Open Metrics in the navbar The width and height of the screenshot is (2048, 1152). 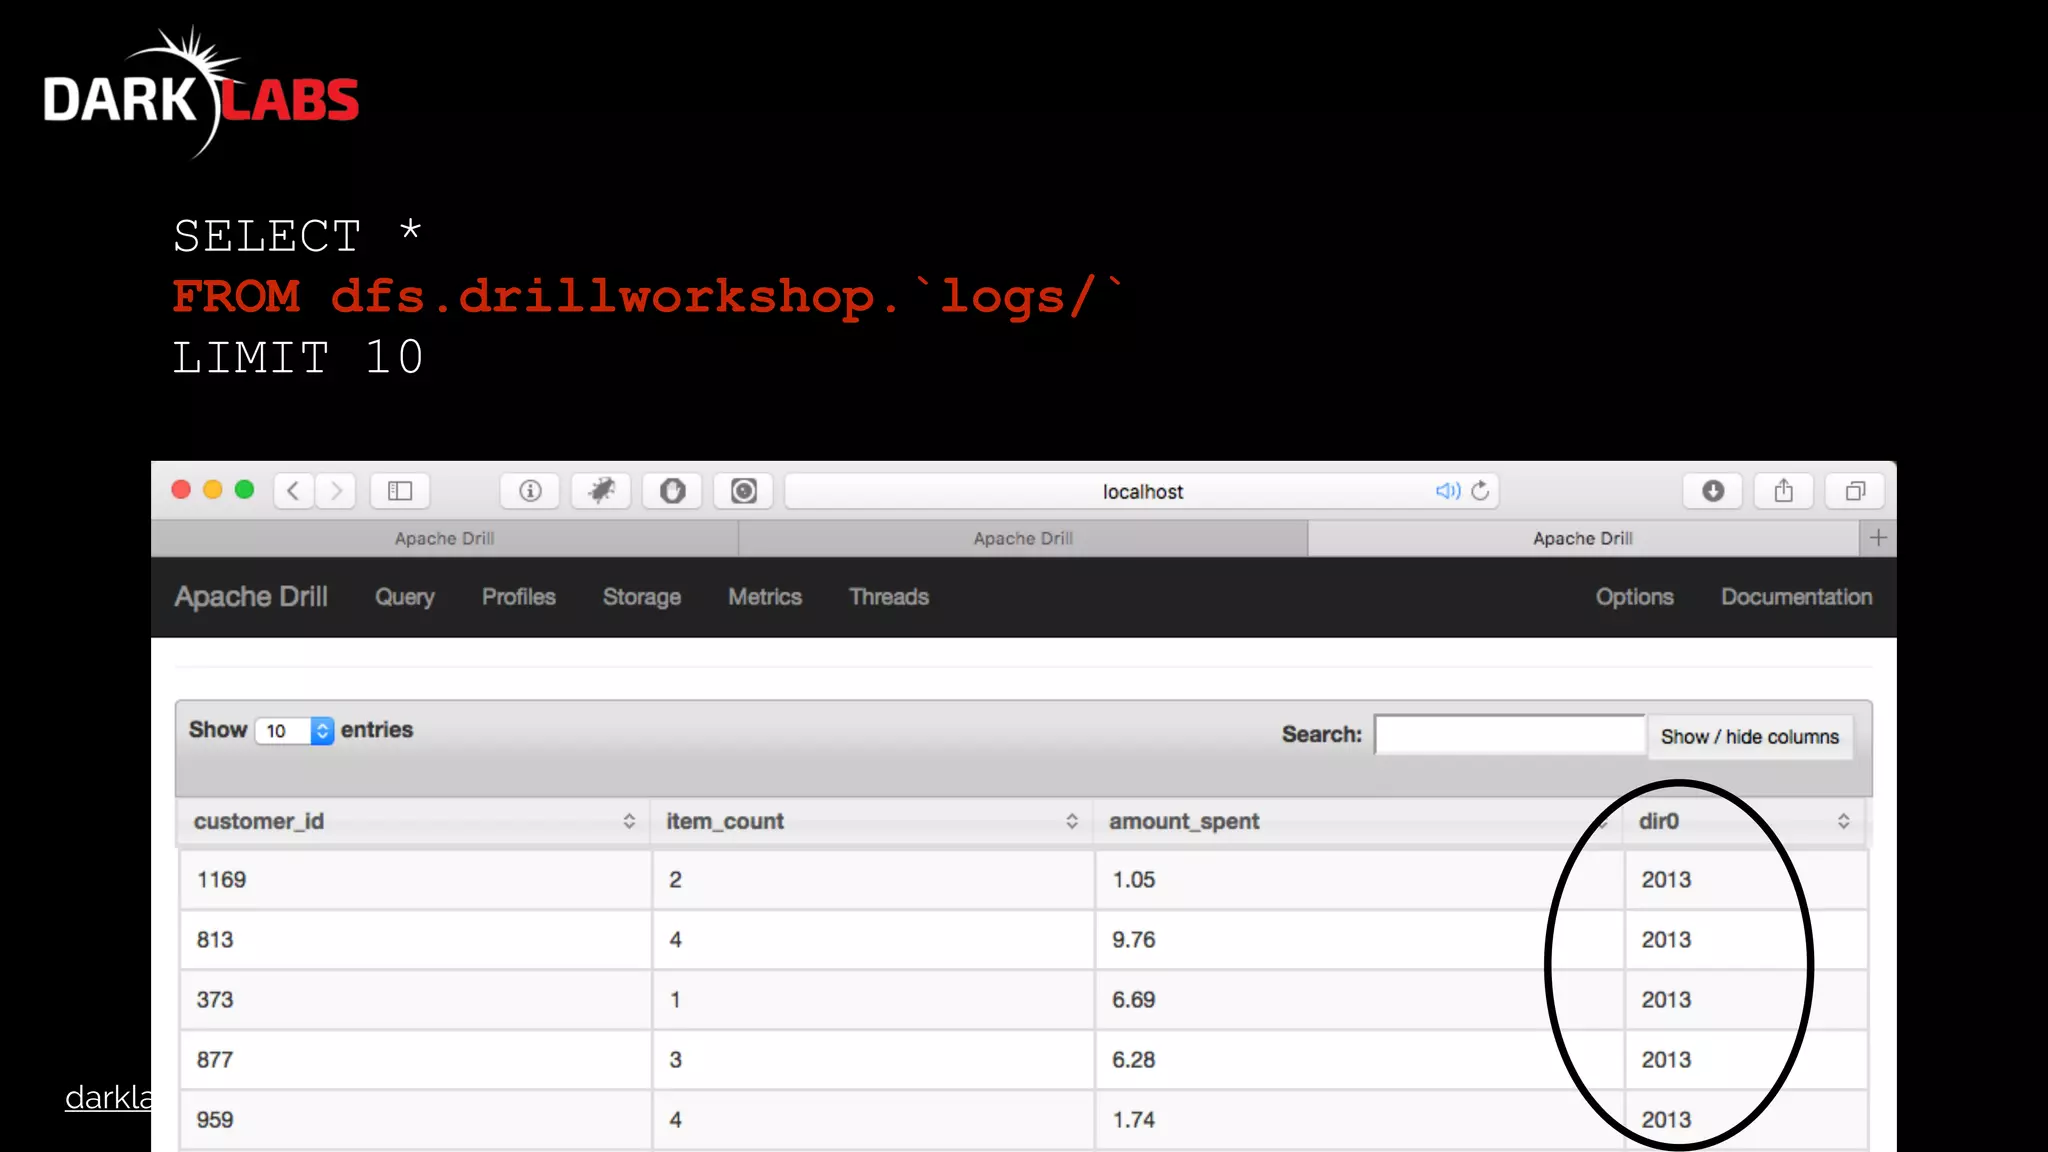(765, 597)
